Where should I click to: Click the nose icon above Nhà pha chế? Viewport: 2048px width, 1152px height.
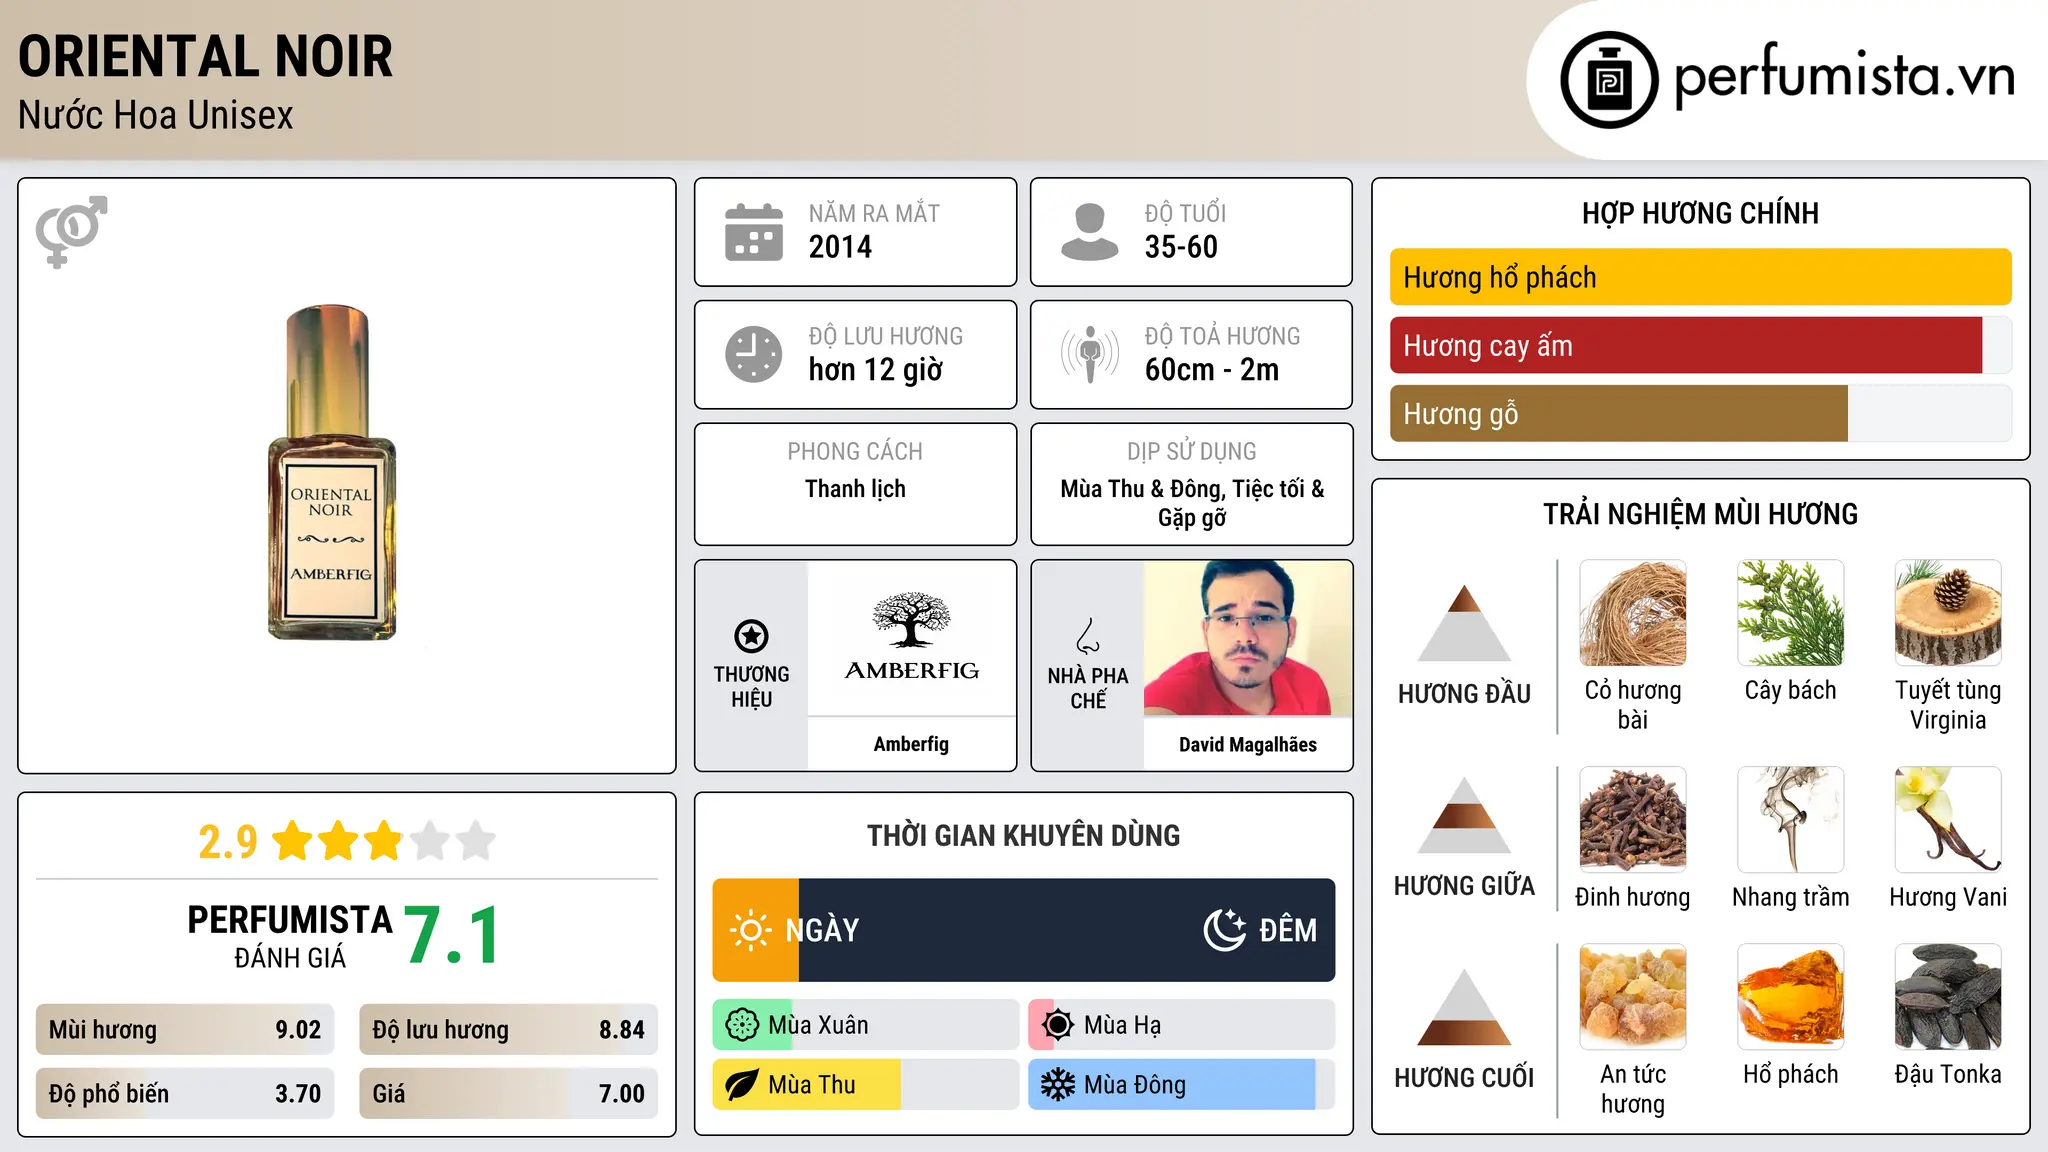click(1088, 636)
